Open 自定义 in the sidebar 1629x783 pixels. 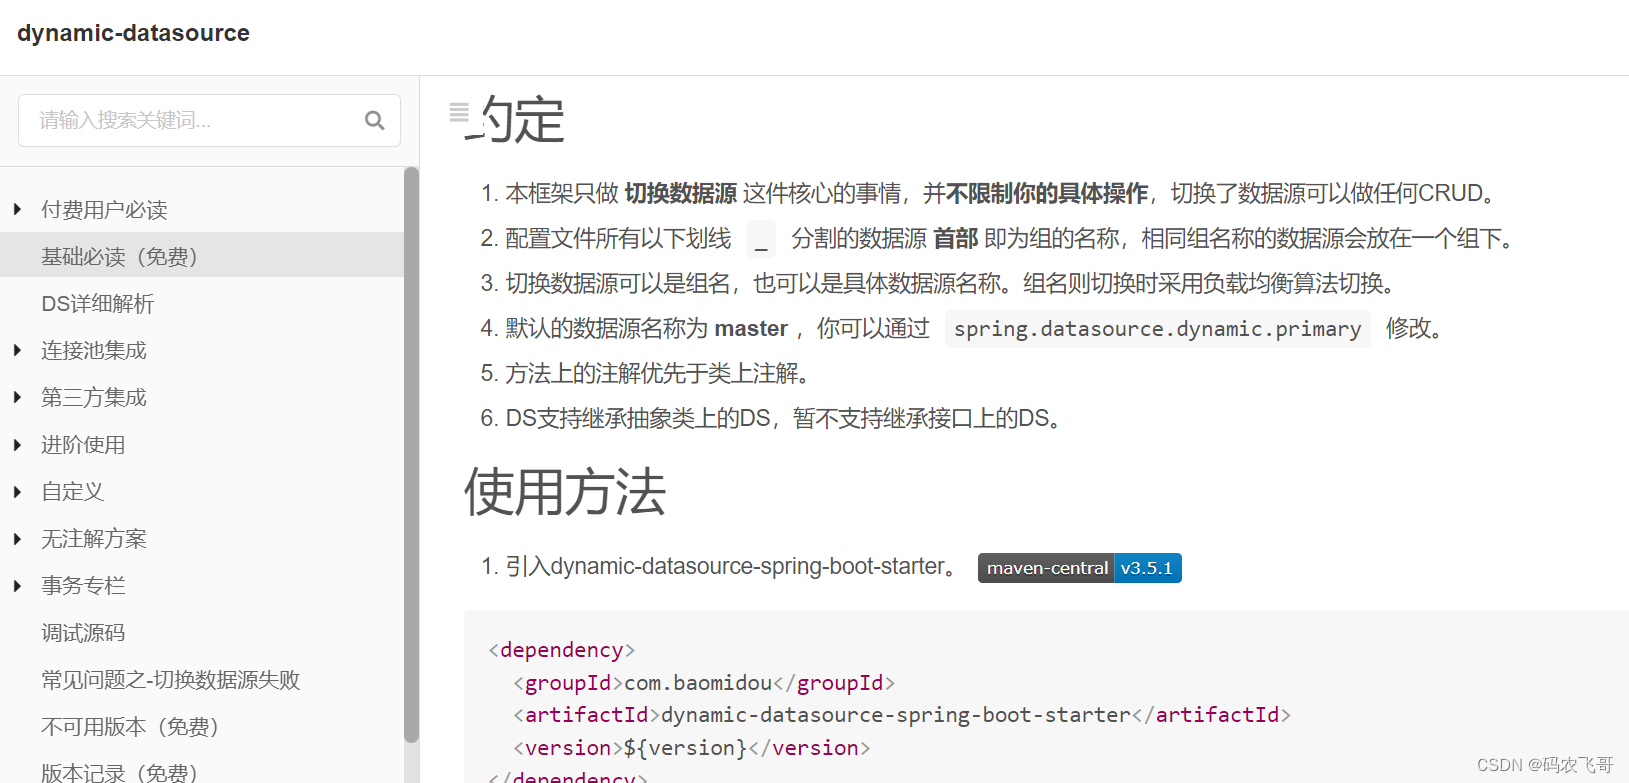pos(72,492)
